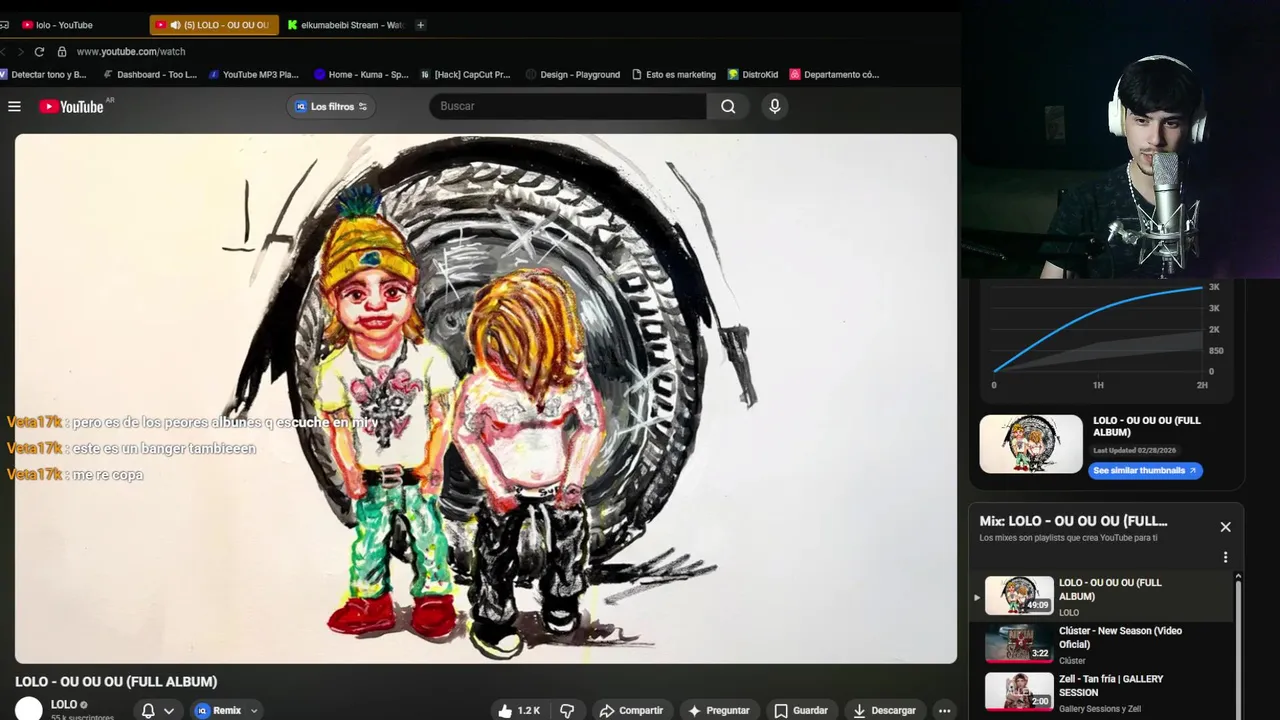The width and height of the screenshot is (1280, 720).
Task: Click chat message 'este es un banger tambieeen'
Action: (x=164, y=449)
